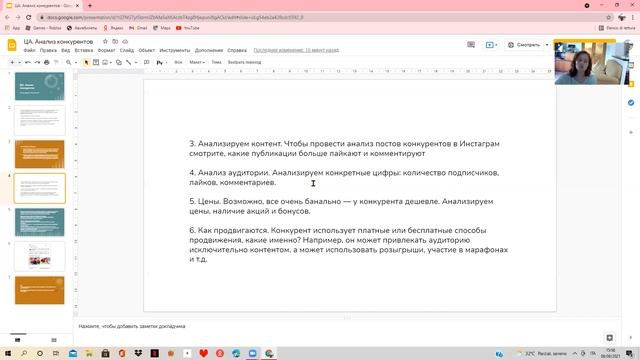Open the Windows Start menu
Screen dimensions: 640x360
(8, 353)
